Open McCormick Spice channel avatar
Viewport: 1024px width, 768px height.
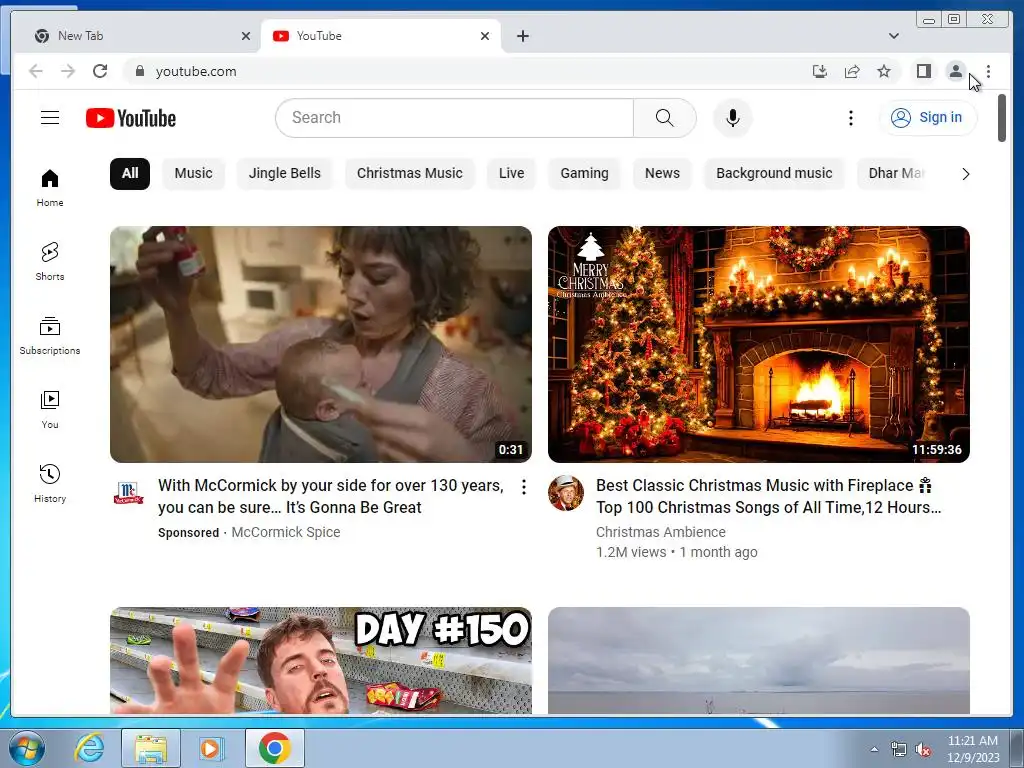click(128, 493)
